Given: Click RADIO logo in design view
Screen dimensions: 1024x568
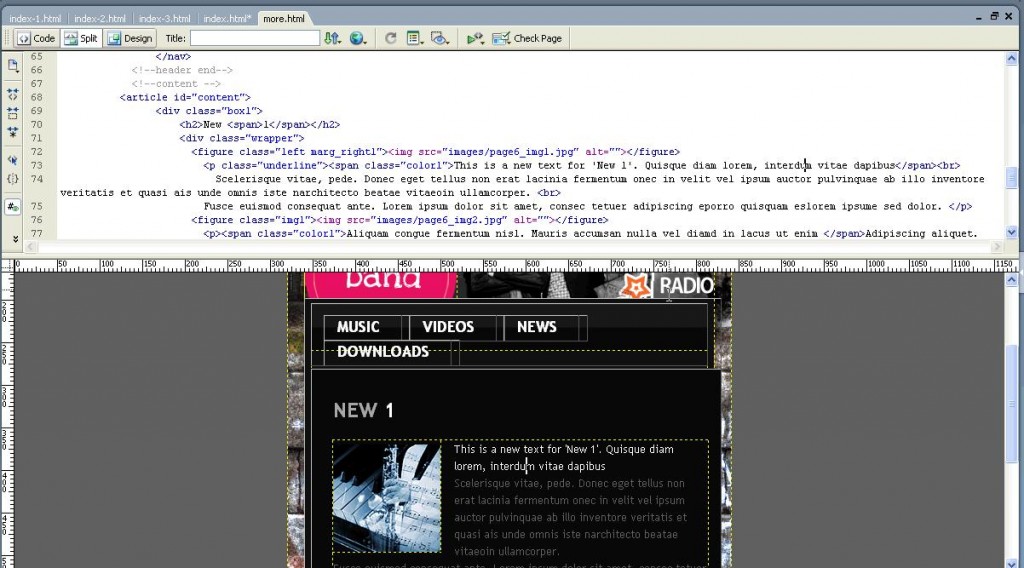Looking at the screenshot, I should coord(666,286).
